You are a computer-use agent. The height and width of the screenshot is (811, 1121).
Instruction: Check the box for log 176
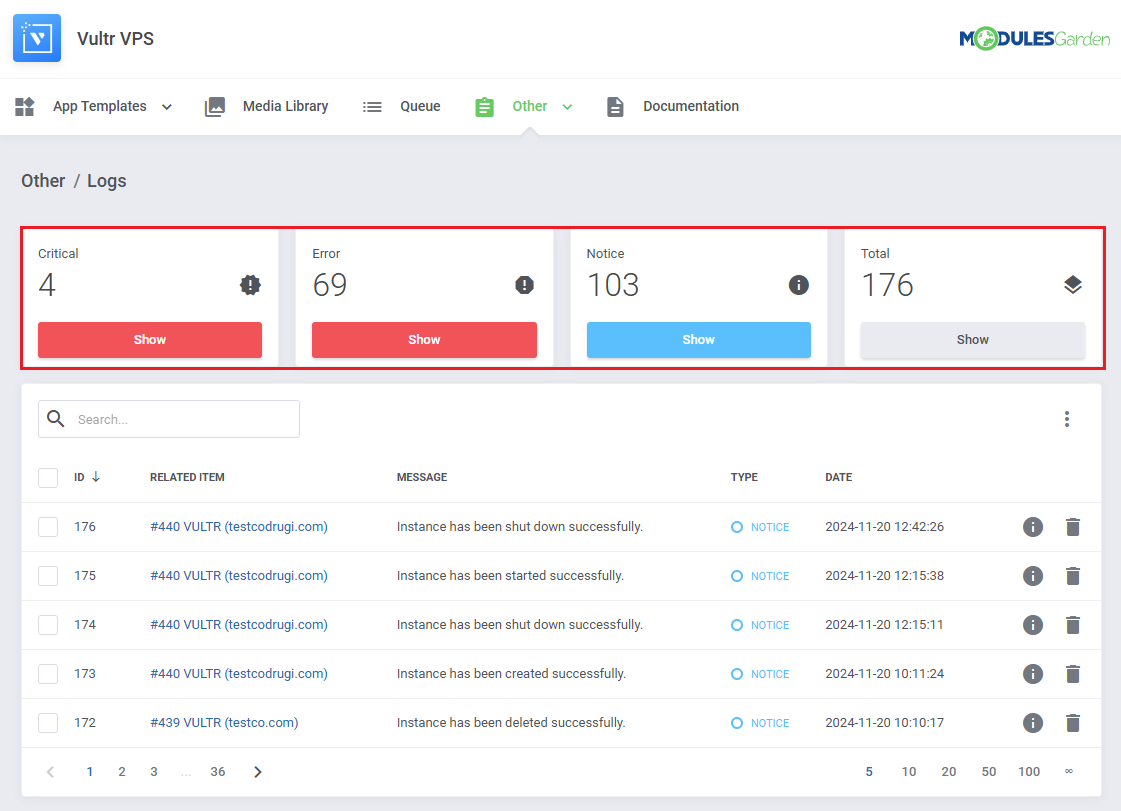(48, 527)
